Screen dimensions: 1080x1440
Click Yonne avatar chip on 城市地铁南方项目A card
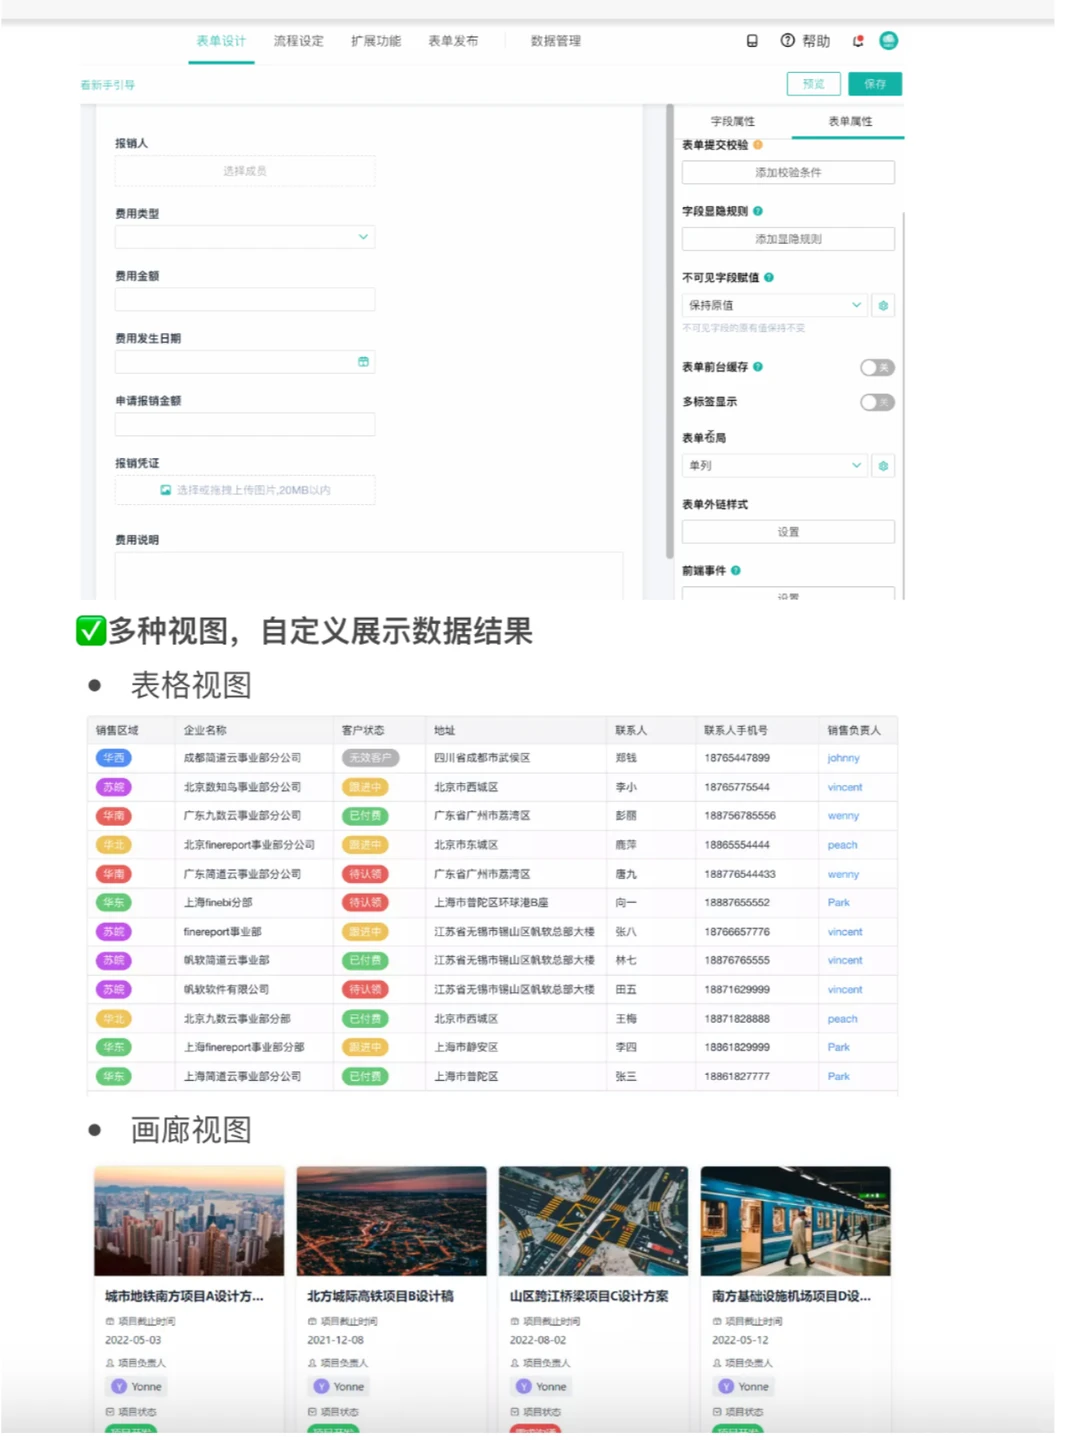click(136, 1387)
